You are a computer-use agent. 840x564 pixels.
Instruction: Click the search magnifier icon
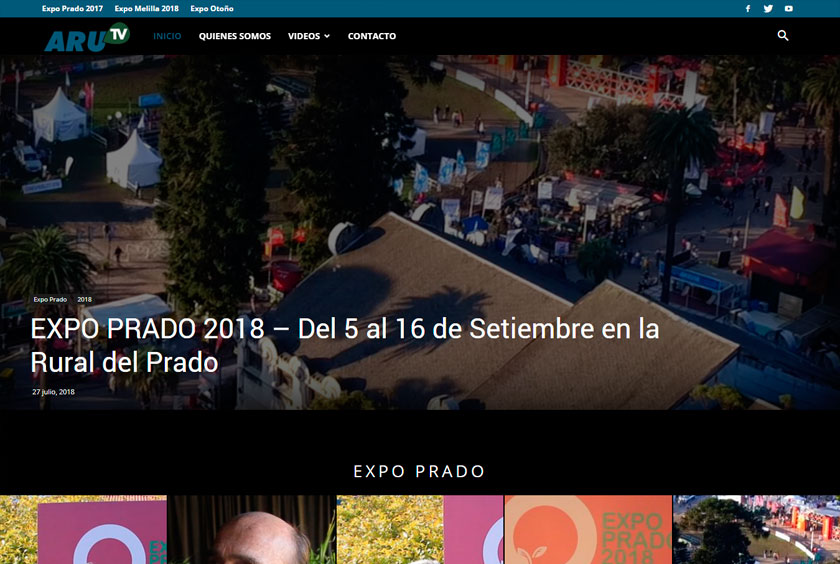coord(783,35)
